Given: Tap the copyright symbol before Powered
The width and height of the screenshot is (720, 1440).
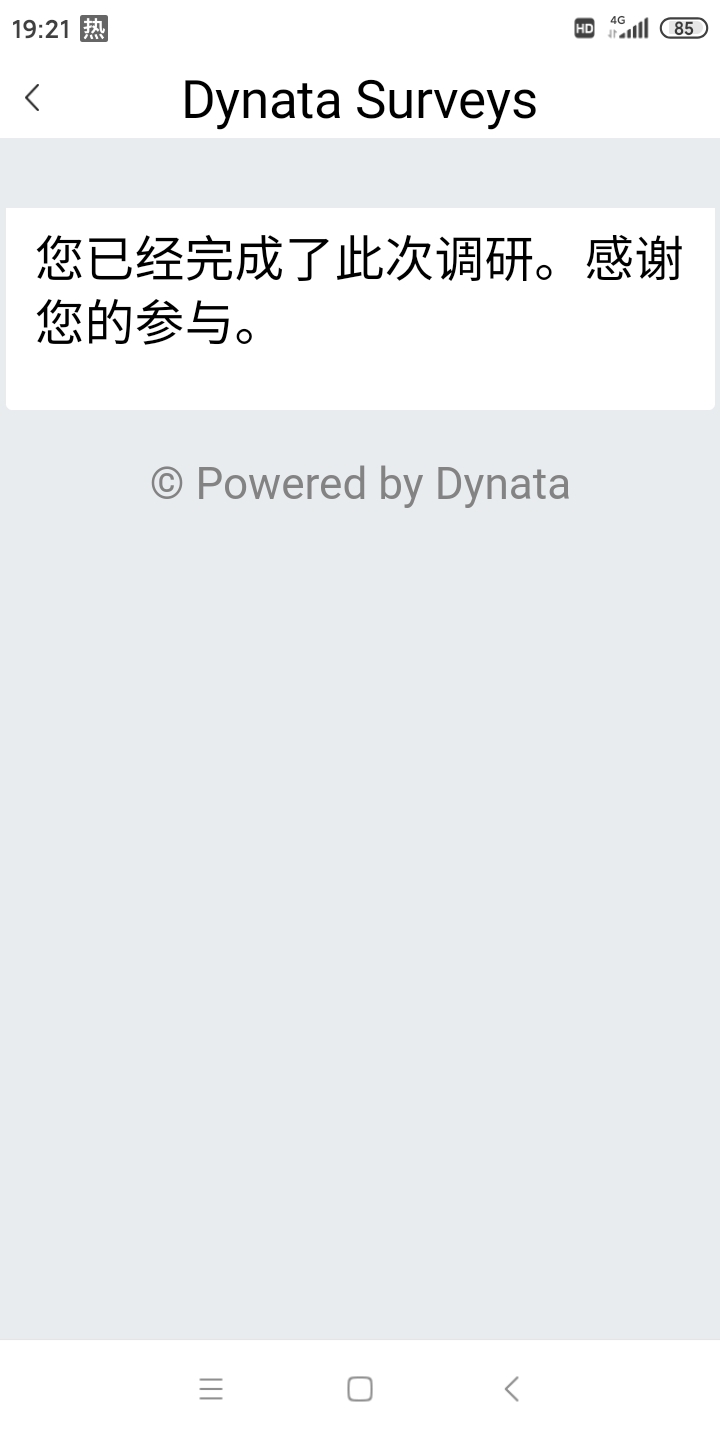Looking at the screenshot, I should pos(167,484).
